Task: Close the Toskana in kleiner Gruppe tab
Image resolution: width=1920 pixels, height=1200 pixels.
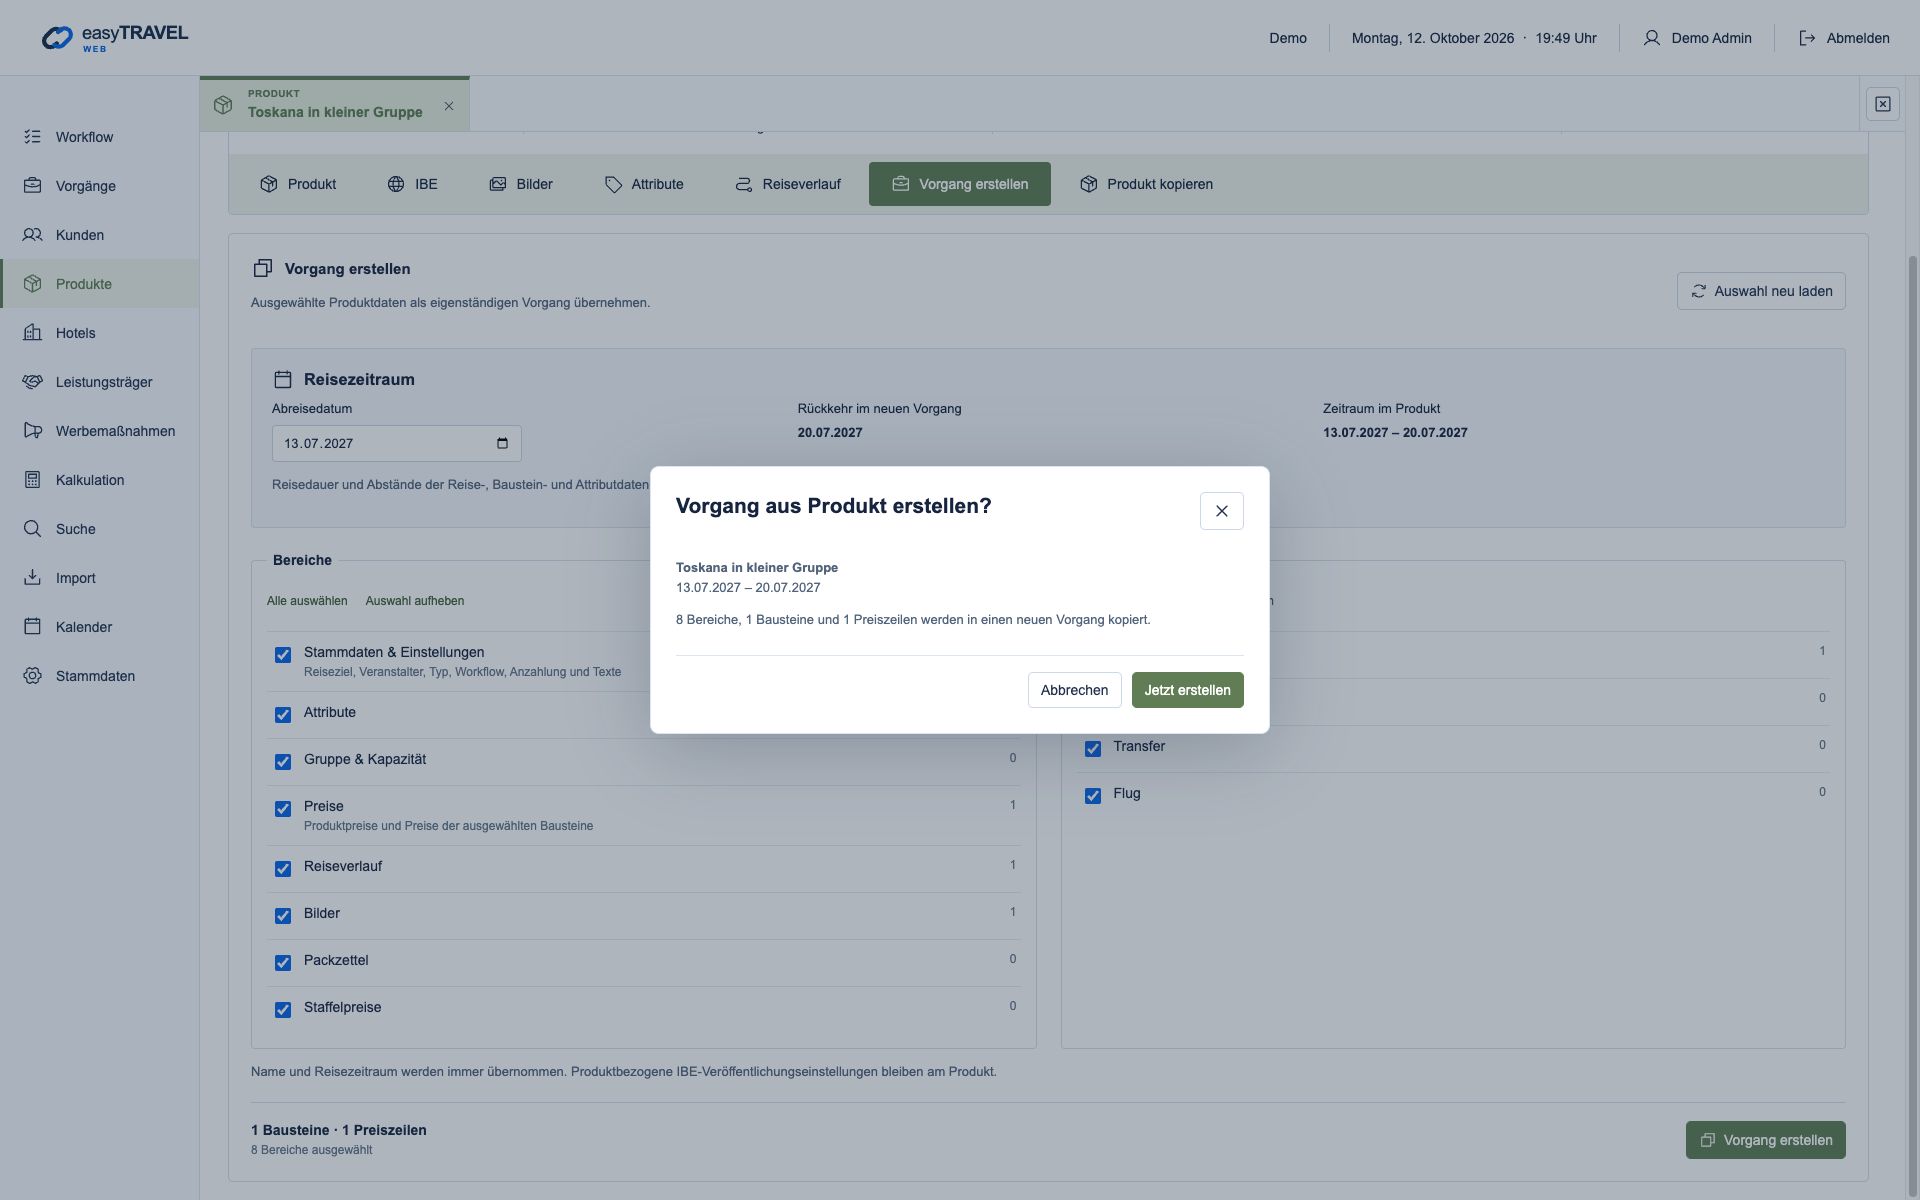Action: click(449, 106)
